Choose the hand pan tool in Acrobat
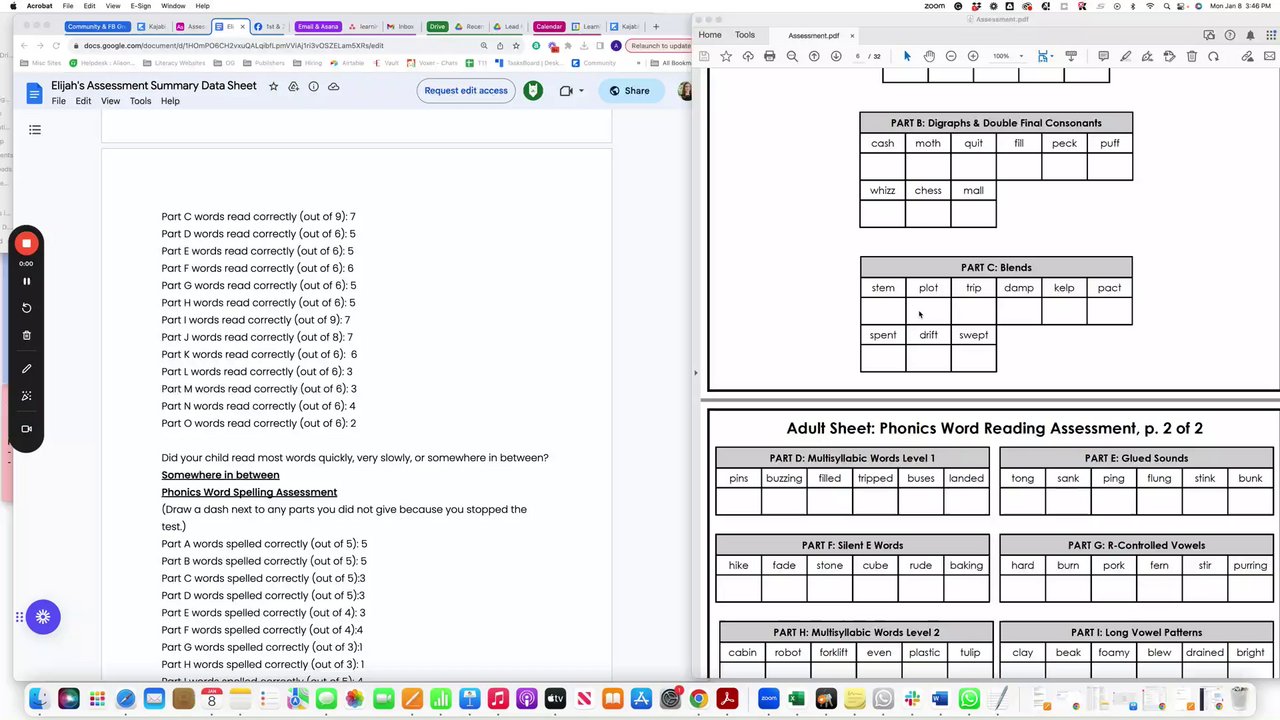 [x=929, y=56]
